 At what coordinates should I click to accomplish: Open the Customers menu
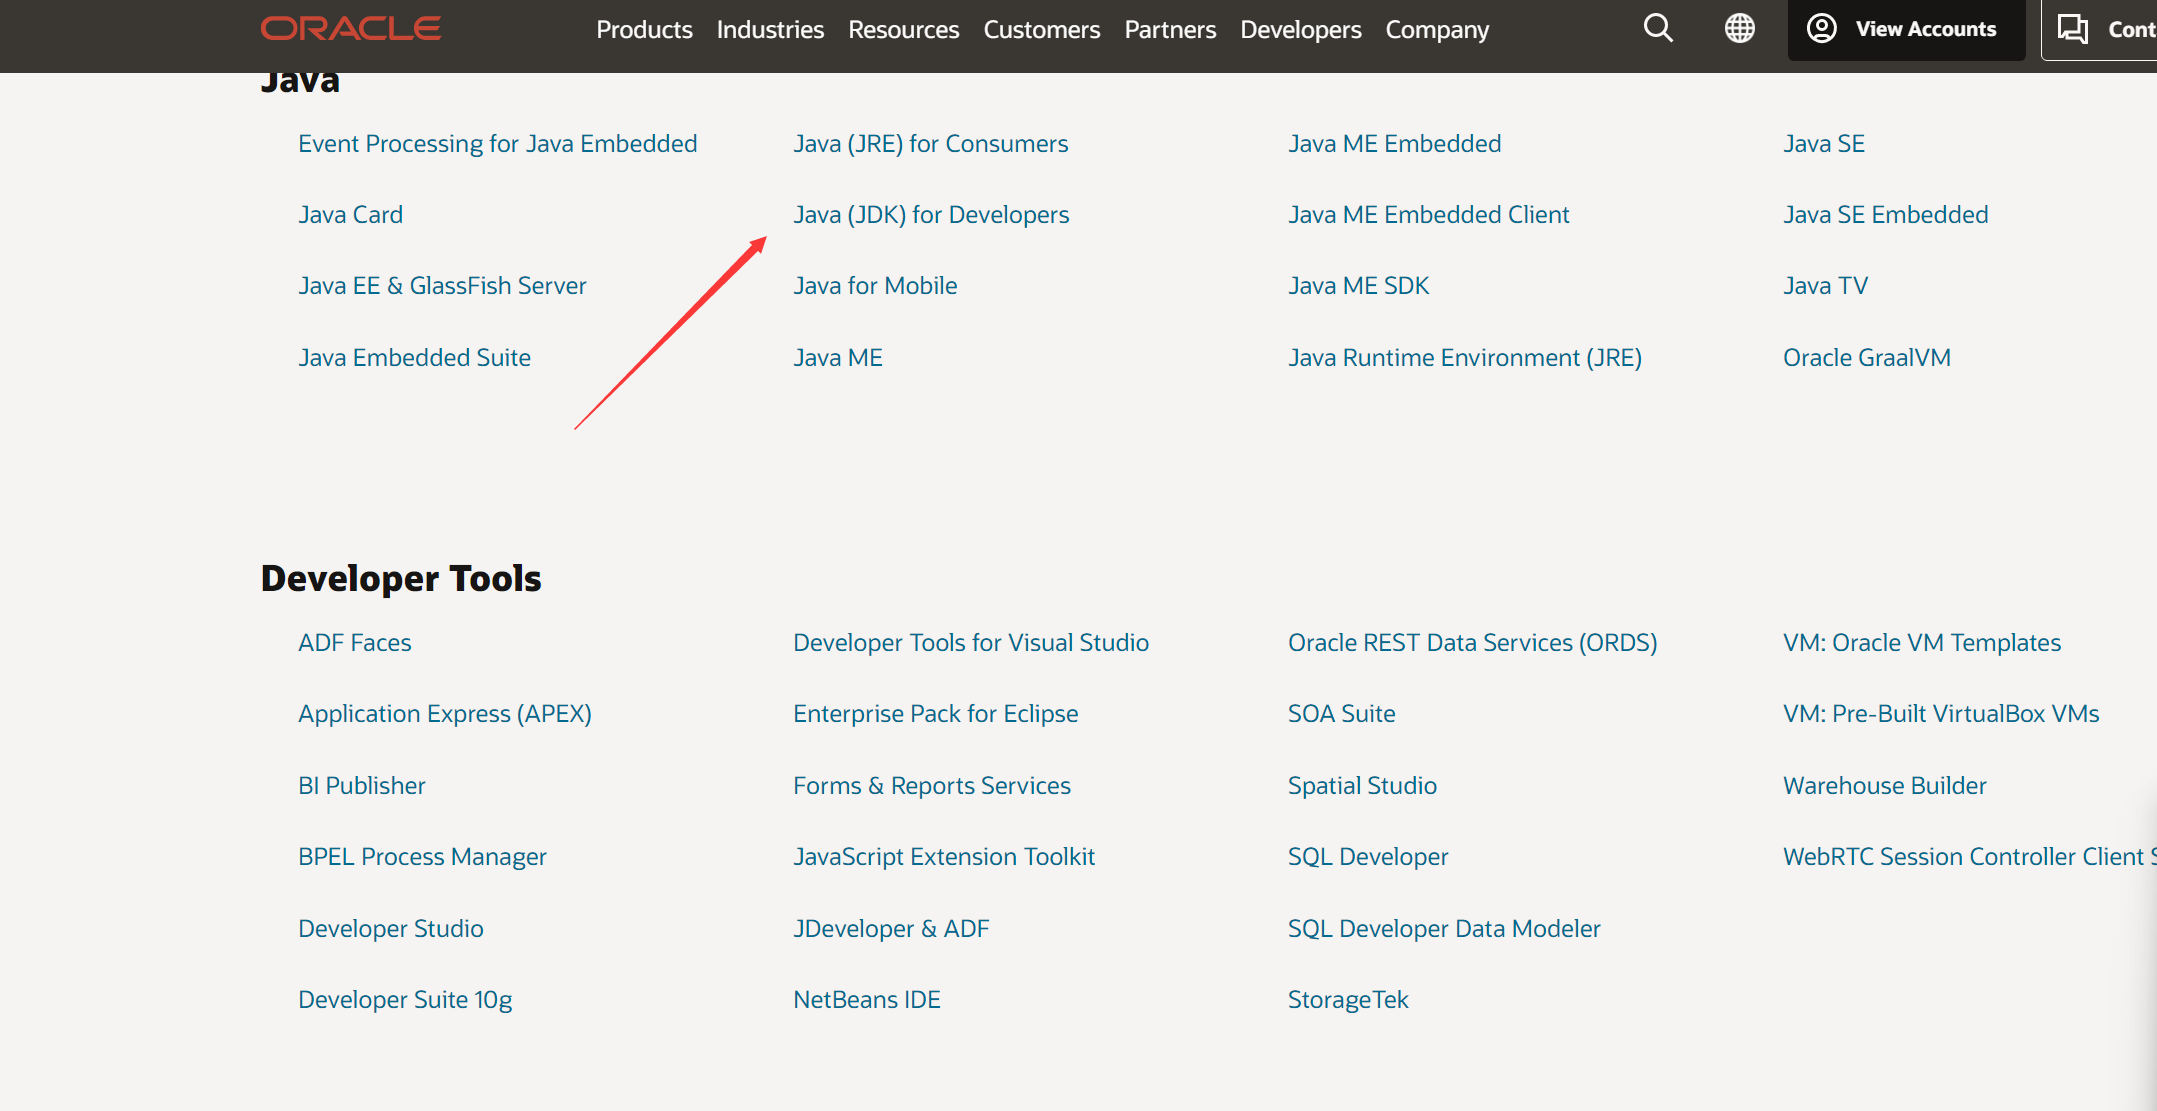point(1042,30)
